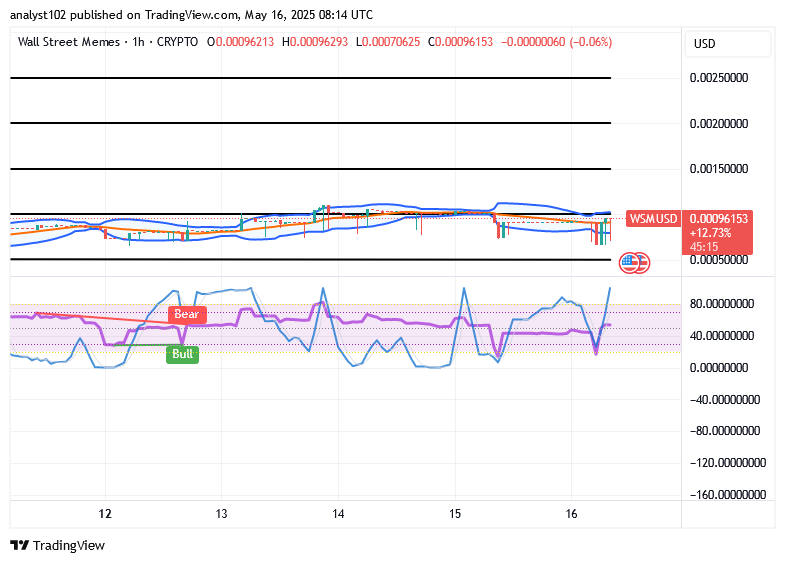Image resolution: width=785 pixels, height=563 pixels.
Task: Click the 80.00000000 oscillator axis label
Action: [722, 304]
